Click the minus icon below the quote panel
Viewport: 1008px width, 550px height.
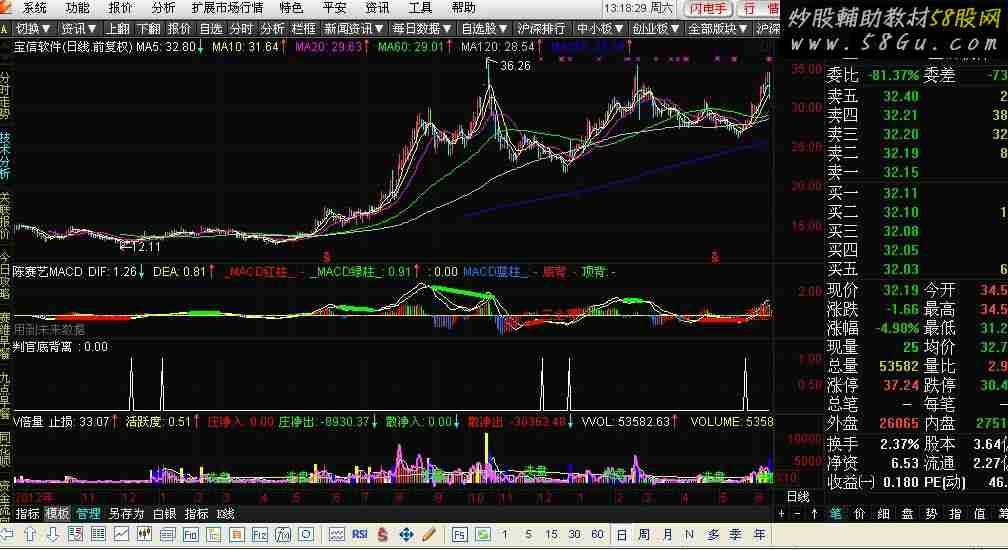[x=797, y=513]
